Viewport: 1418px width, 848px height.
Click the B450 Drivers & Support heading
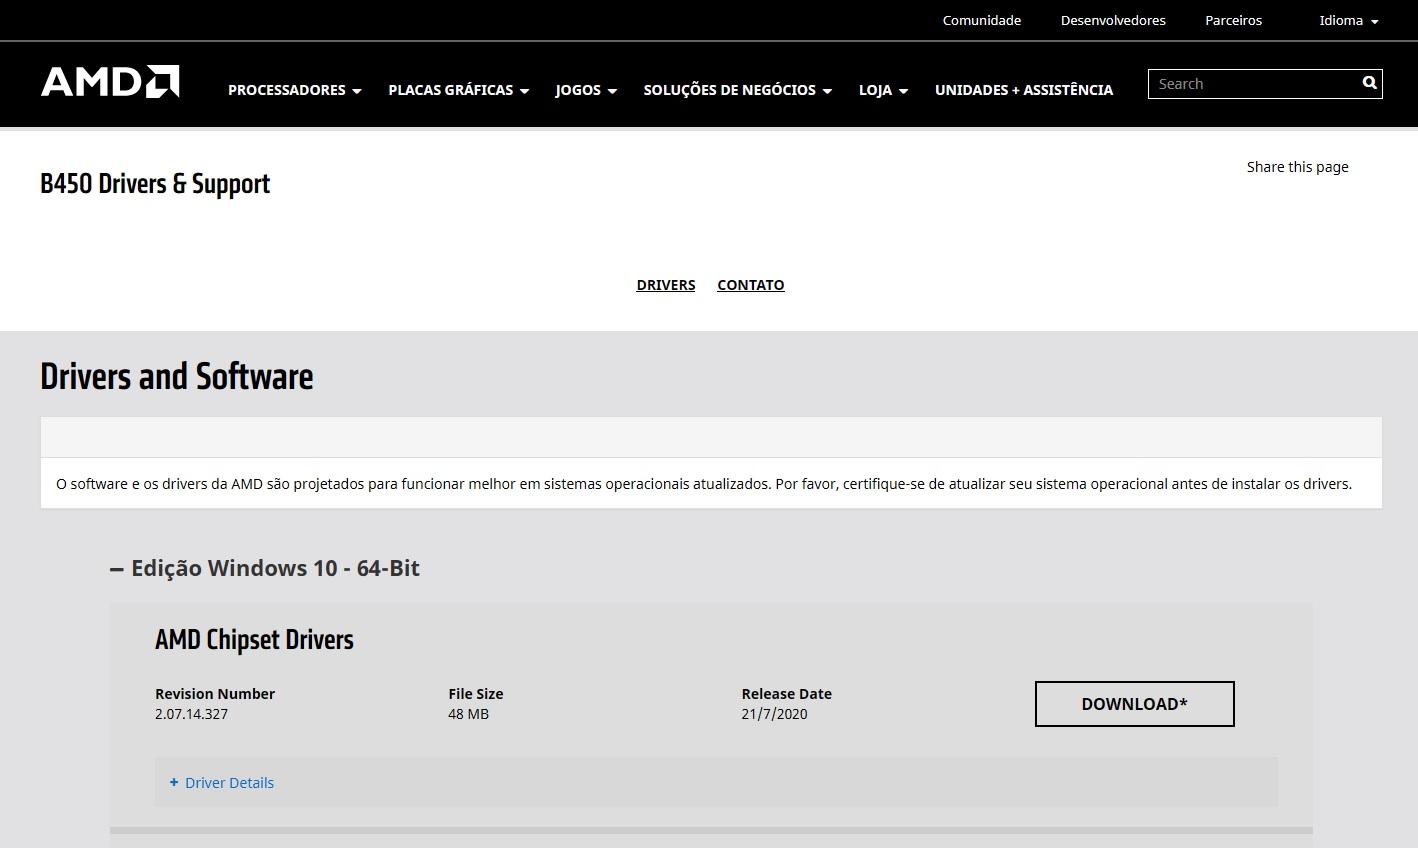tap(155, 184)
